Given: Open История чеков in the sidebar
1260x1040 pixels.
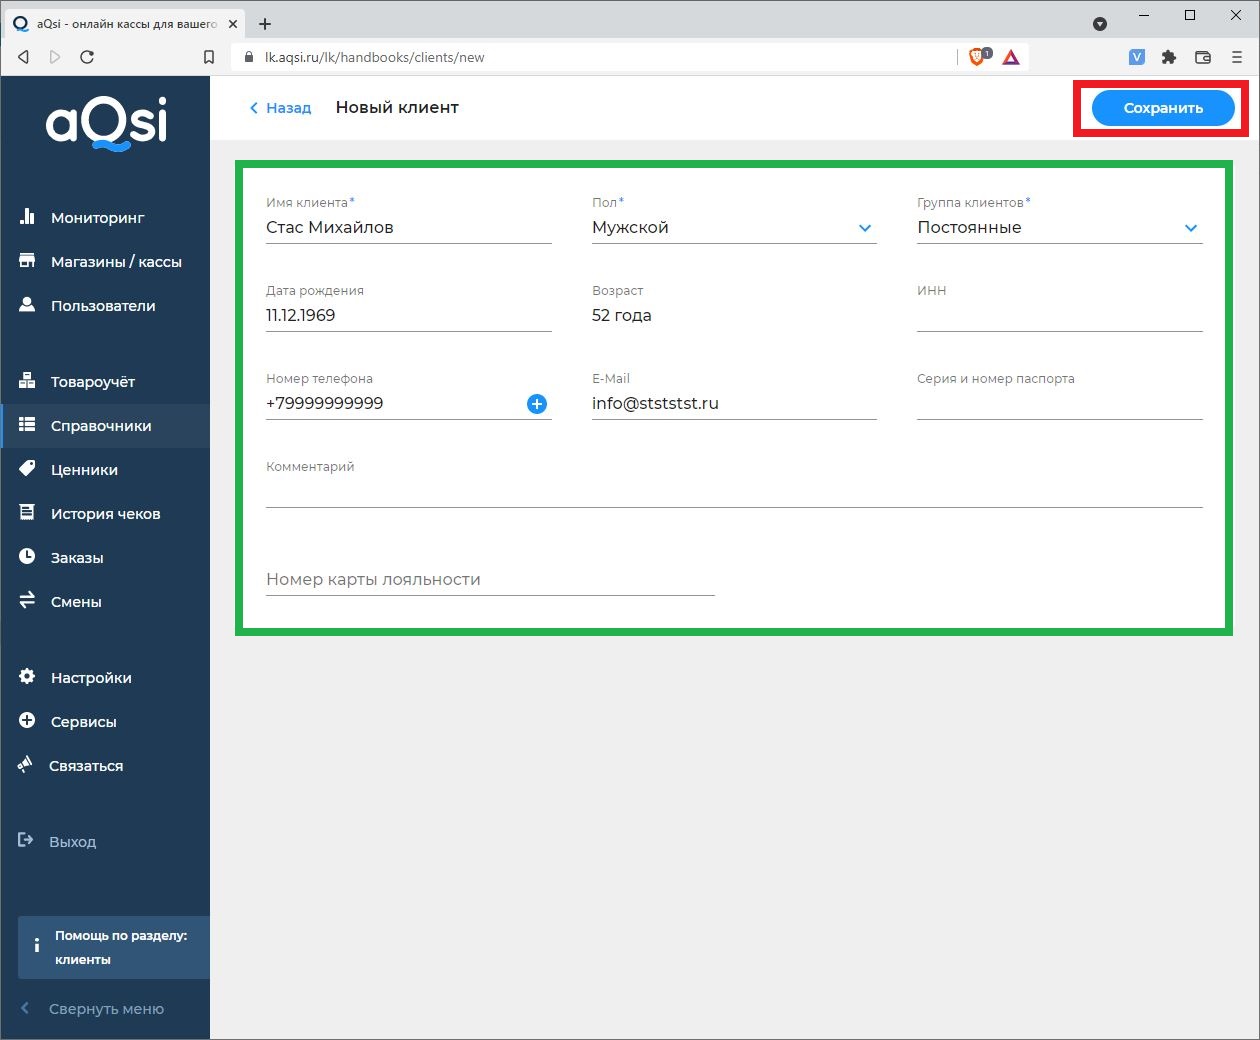Looking at the screenshot, I should (x=105, y=514).
